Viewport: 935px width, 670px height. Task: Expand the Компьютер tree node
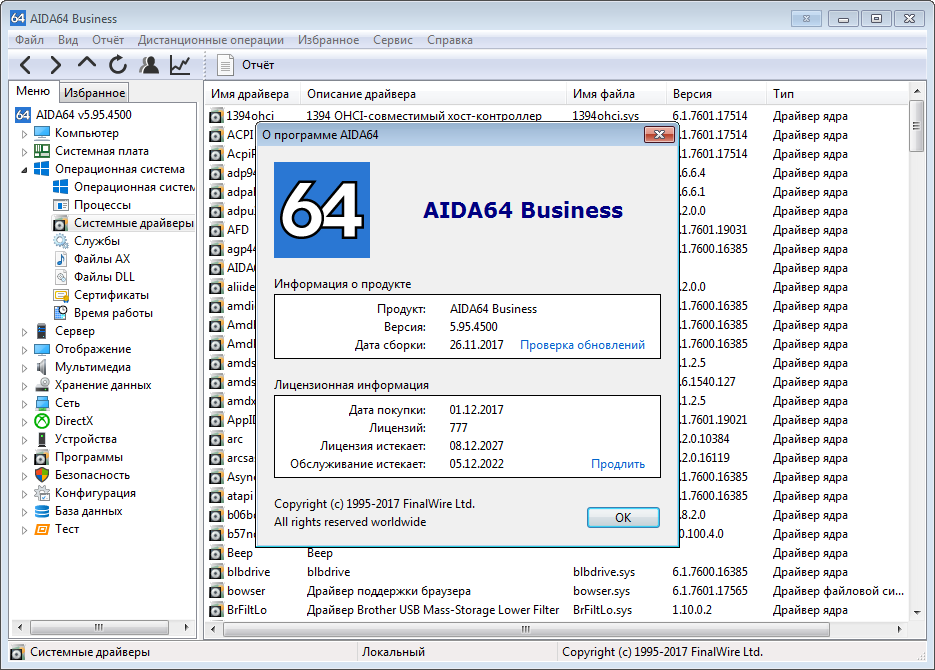pos(25,133)
